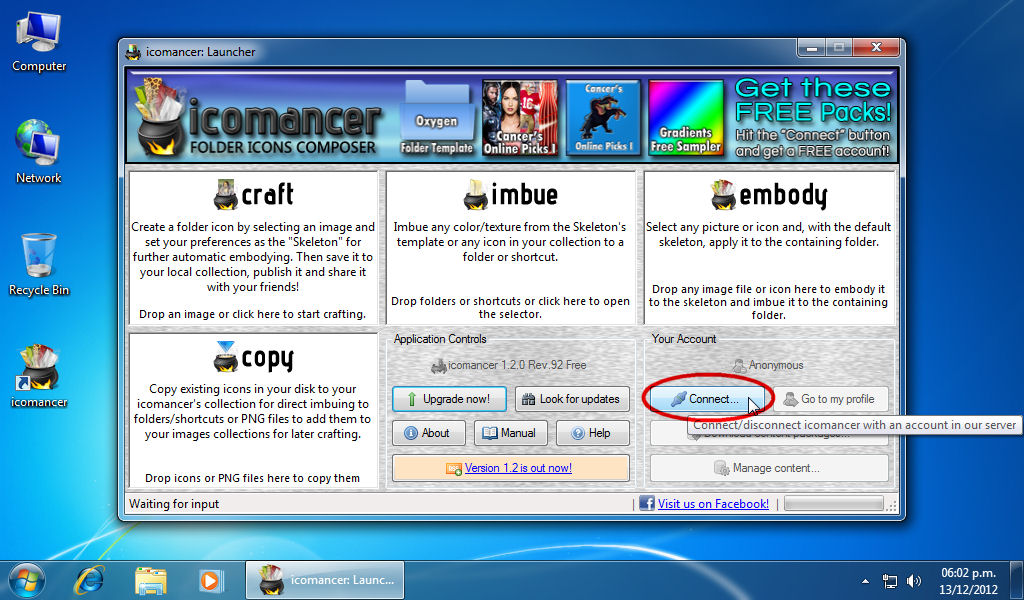
Task: Click the Go to my profile button
Action: tap(831, 399)
